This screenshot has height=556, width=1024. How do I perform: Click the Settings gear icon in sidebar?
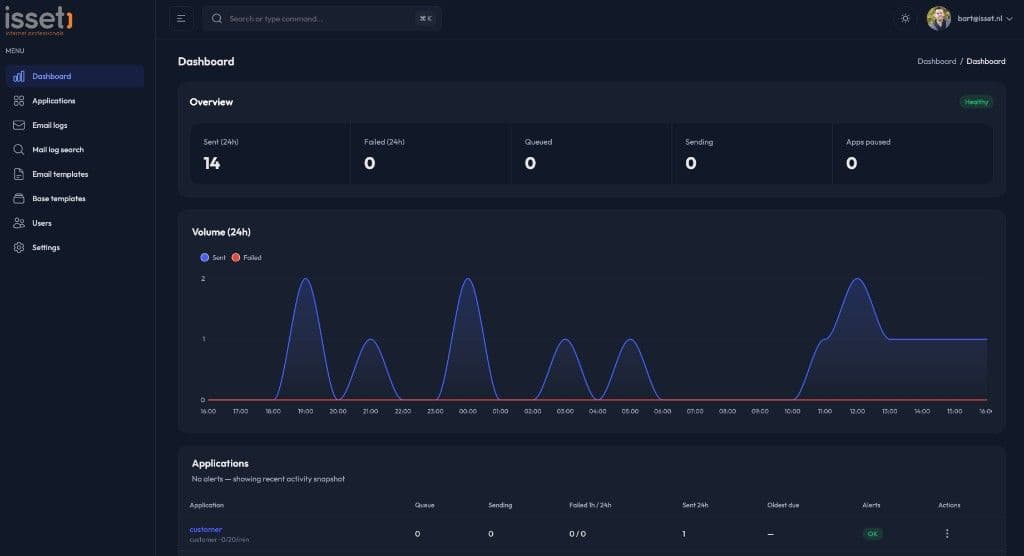point(19,248)
